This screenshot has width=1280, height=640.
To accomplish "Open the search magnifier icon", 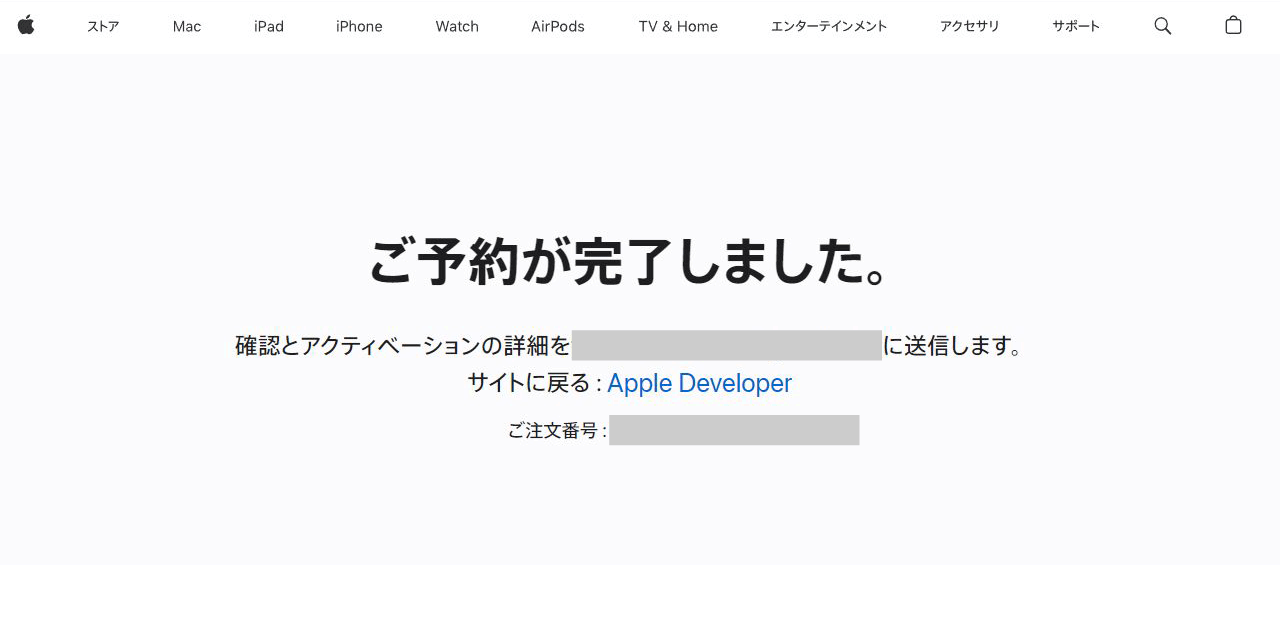I will tap(1162, 26).
